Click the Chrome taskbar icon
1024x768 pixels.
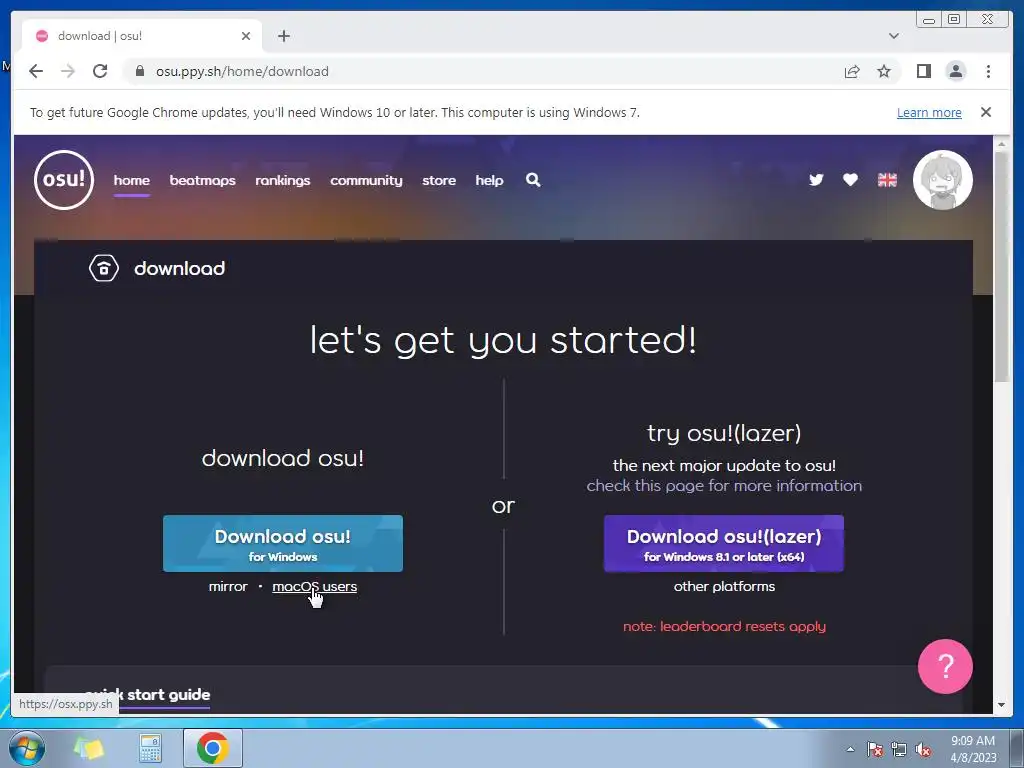tap(212, 748)
